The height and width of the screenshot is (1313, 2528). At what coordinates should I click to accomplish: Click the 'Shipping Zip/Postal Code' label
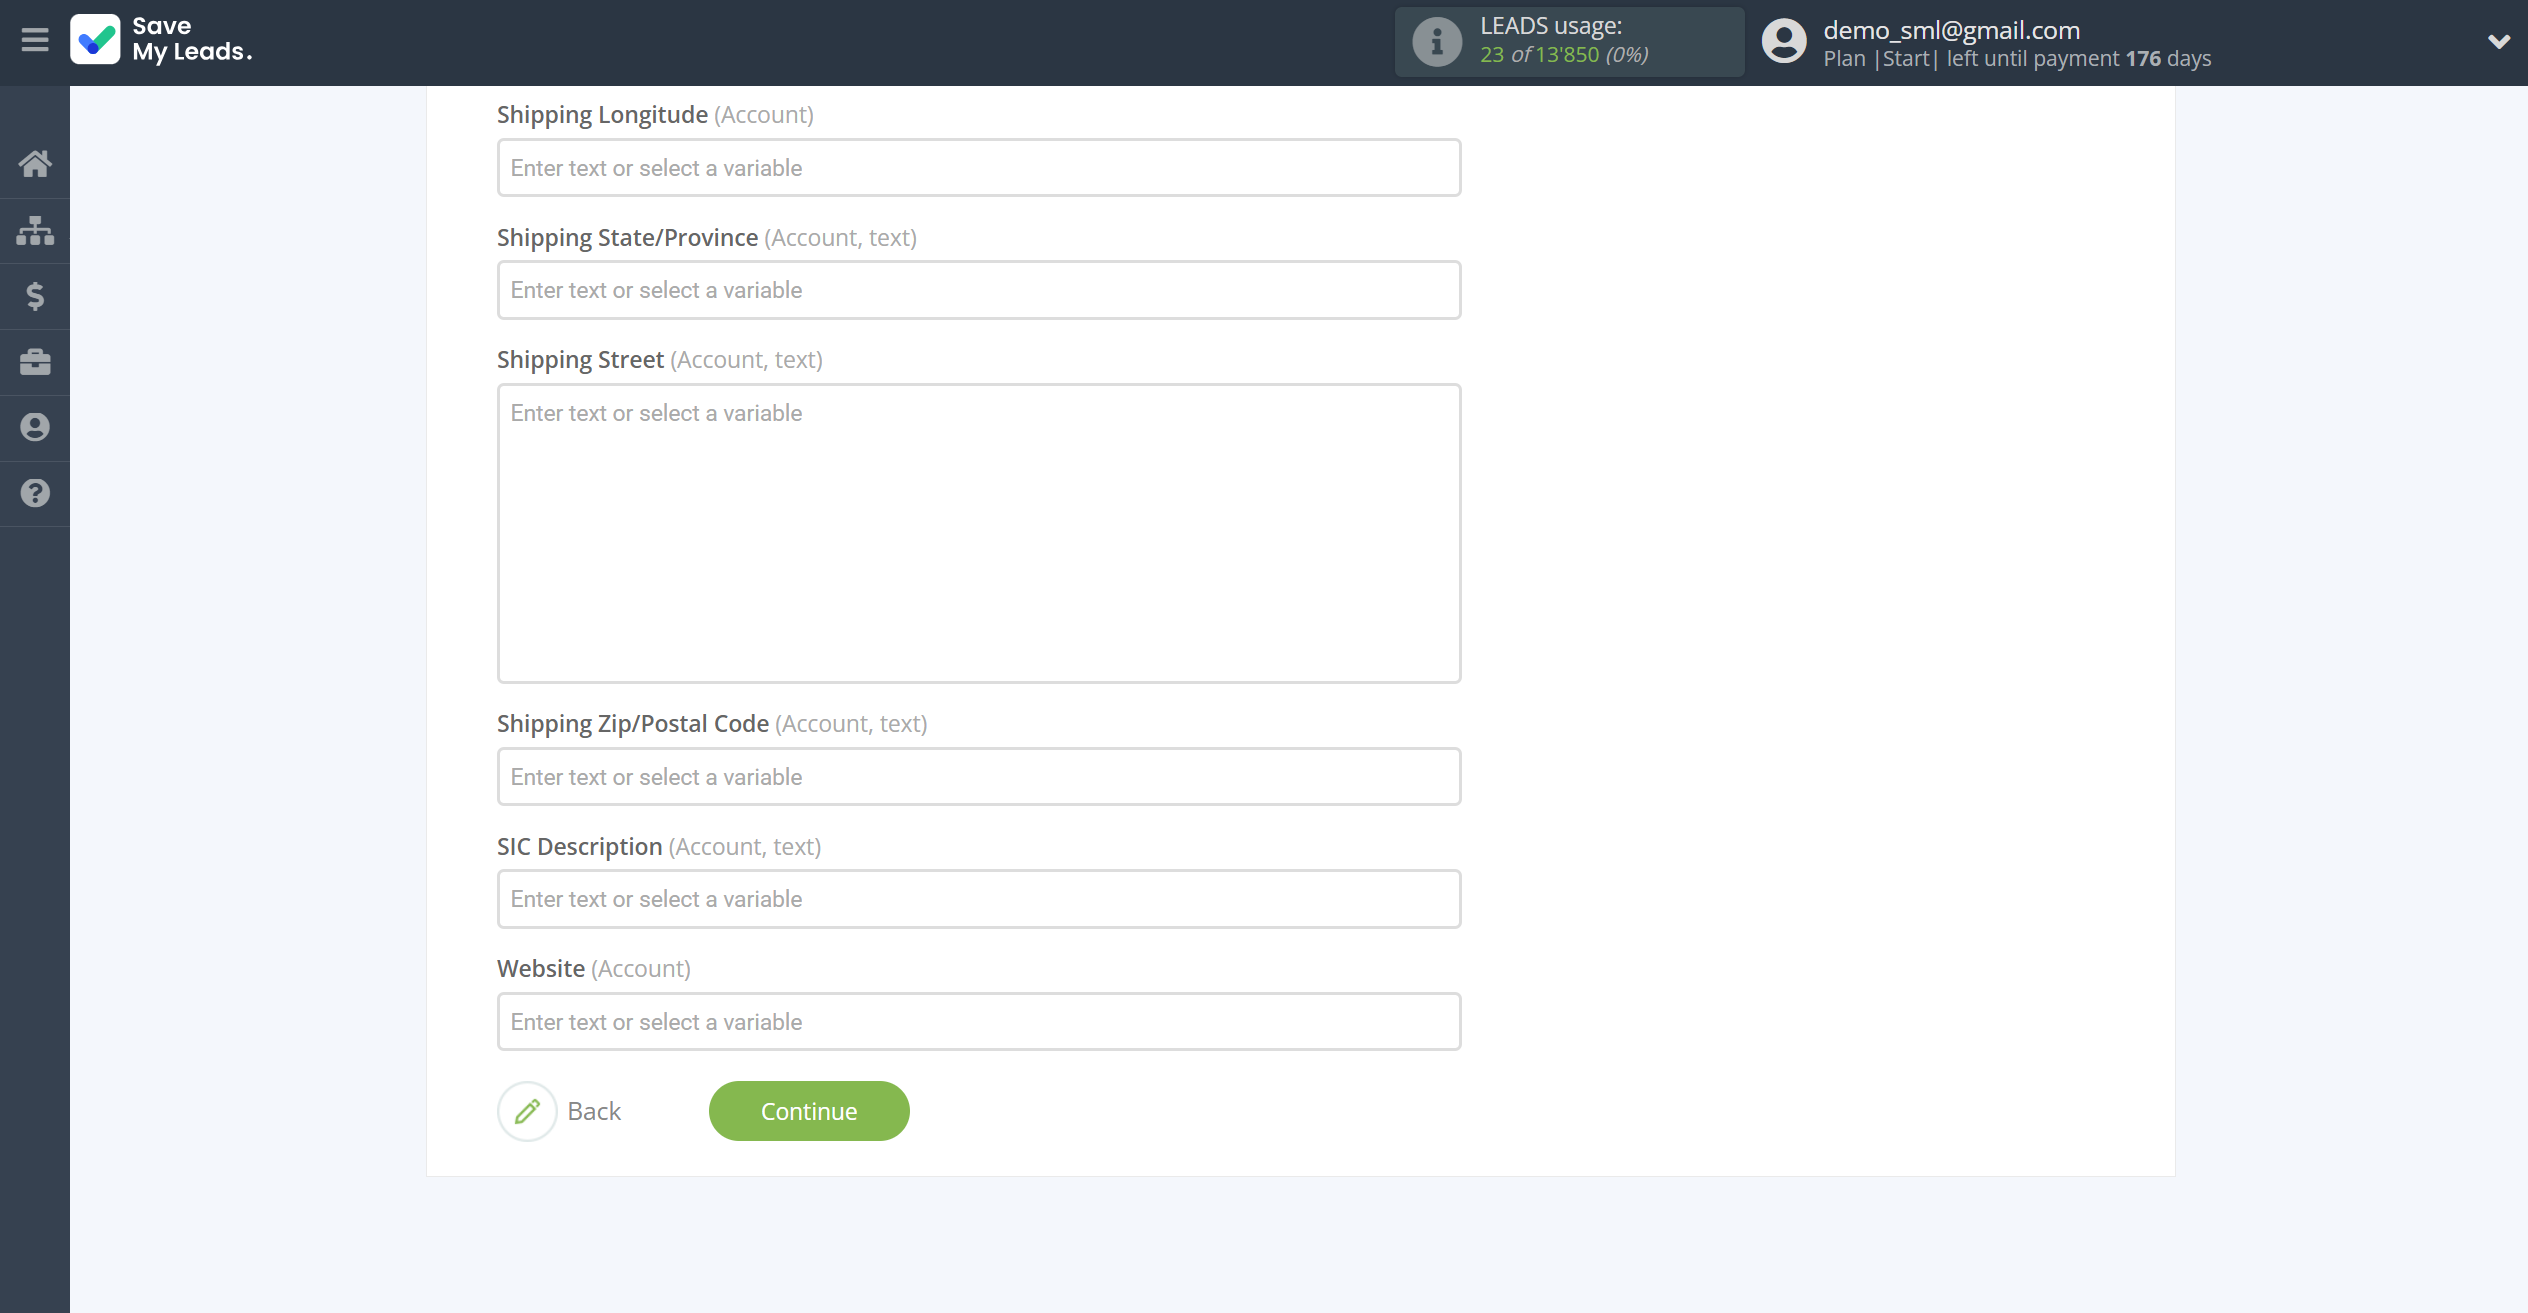click(633, 724)
